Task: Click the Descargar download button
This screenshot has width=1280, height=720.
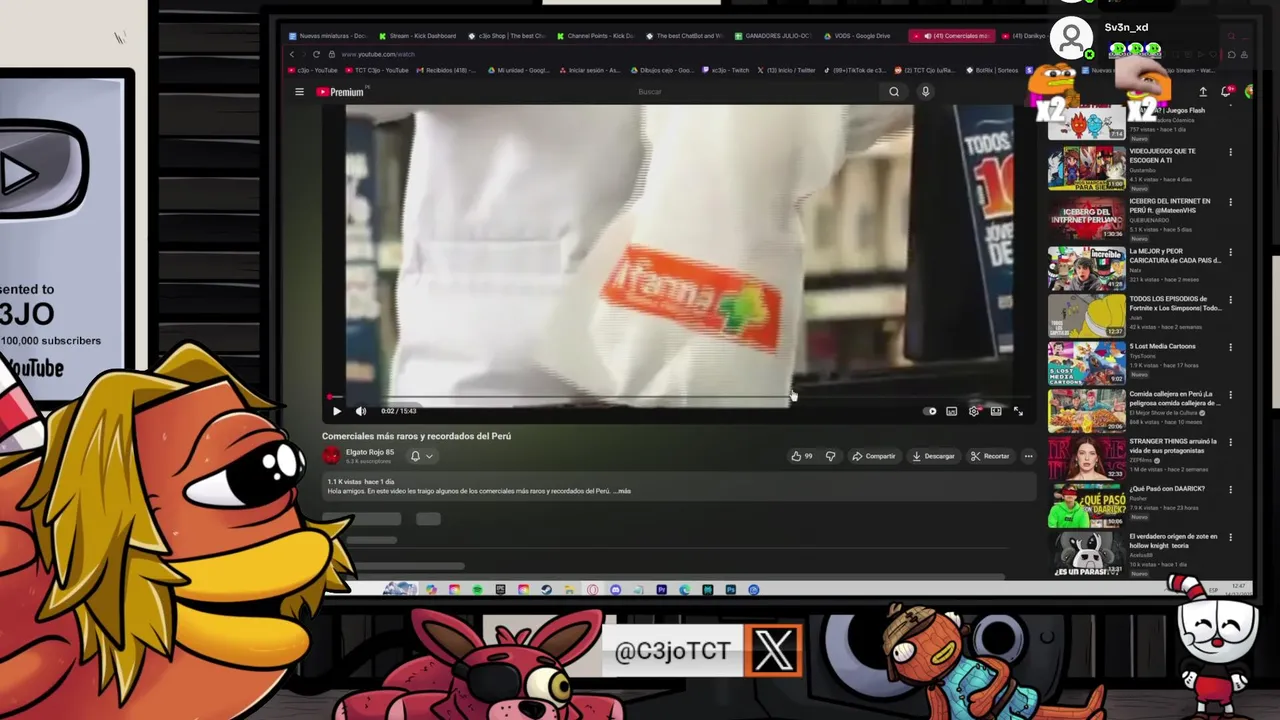Action: click(933, 456)
